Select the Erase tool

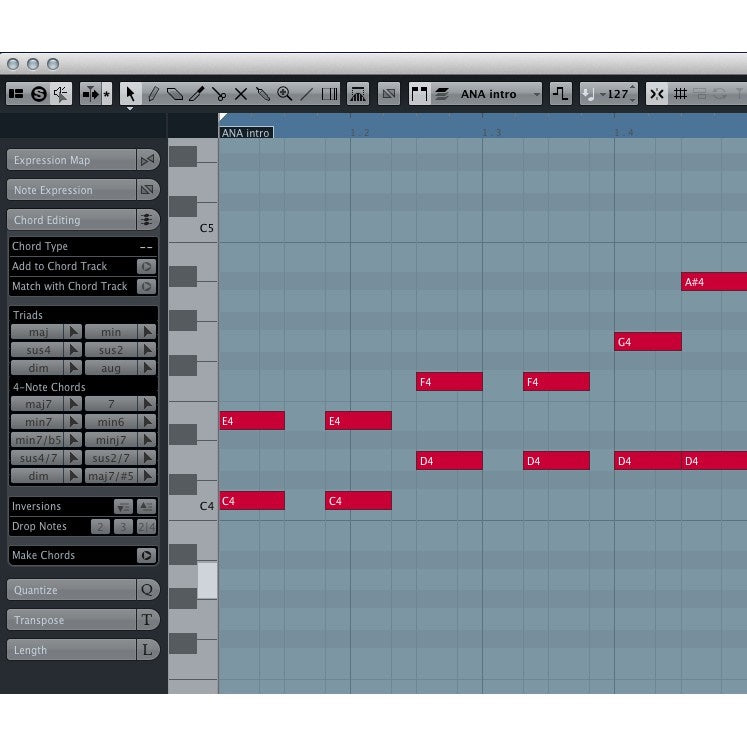click(175, 94)
